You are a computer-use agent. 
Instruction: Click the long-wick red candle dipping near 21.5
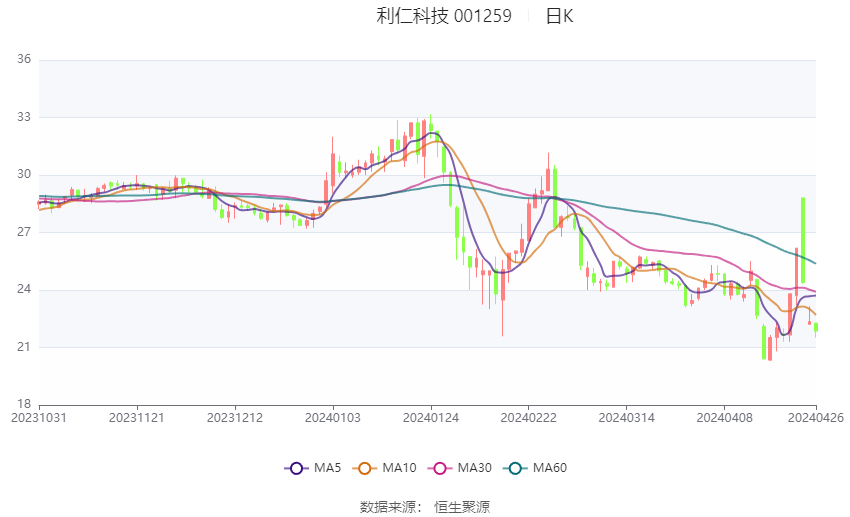coord(503,298)
